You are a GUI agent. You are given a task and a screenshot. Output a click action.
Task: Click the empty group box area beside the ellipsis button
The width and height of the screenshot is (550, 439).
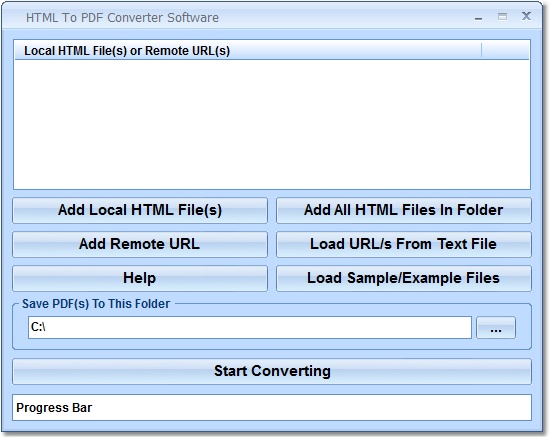click(523, 327)
